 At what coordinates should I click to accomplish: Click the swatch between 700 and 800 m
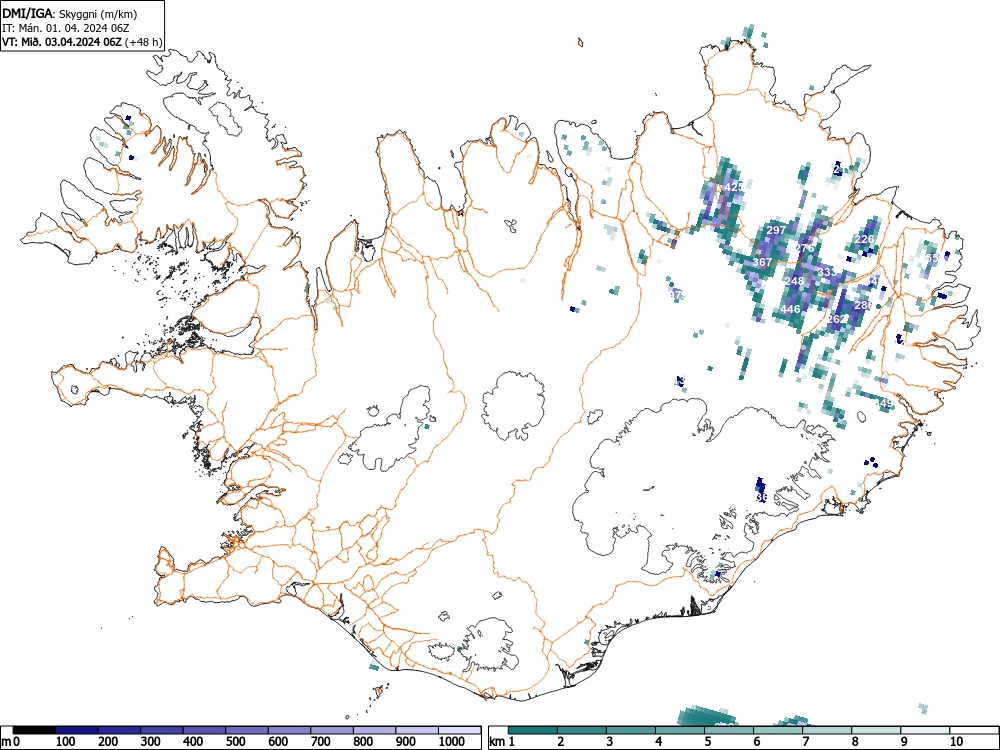(332, 730)
